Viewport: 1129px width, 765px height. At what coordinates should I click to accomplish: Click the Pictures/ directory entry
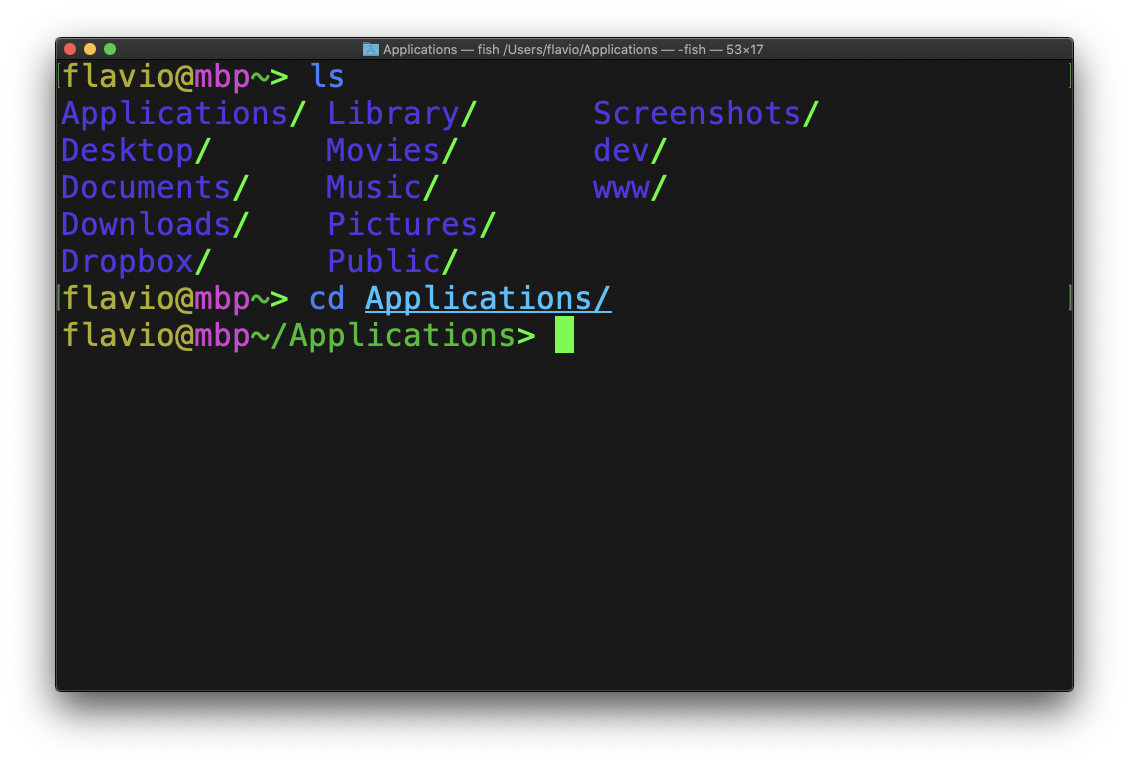pyautogui.click(x=411, y=225)
